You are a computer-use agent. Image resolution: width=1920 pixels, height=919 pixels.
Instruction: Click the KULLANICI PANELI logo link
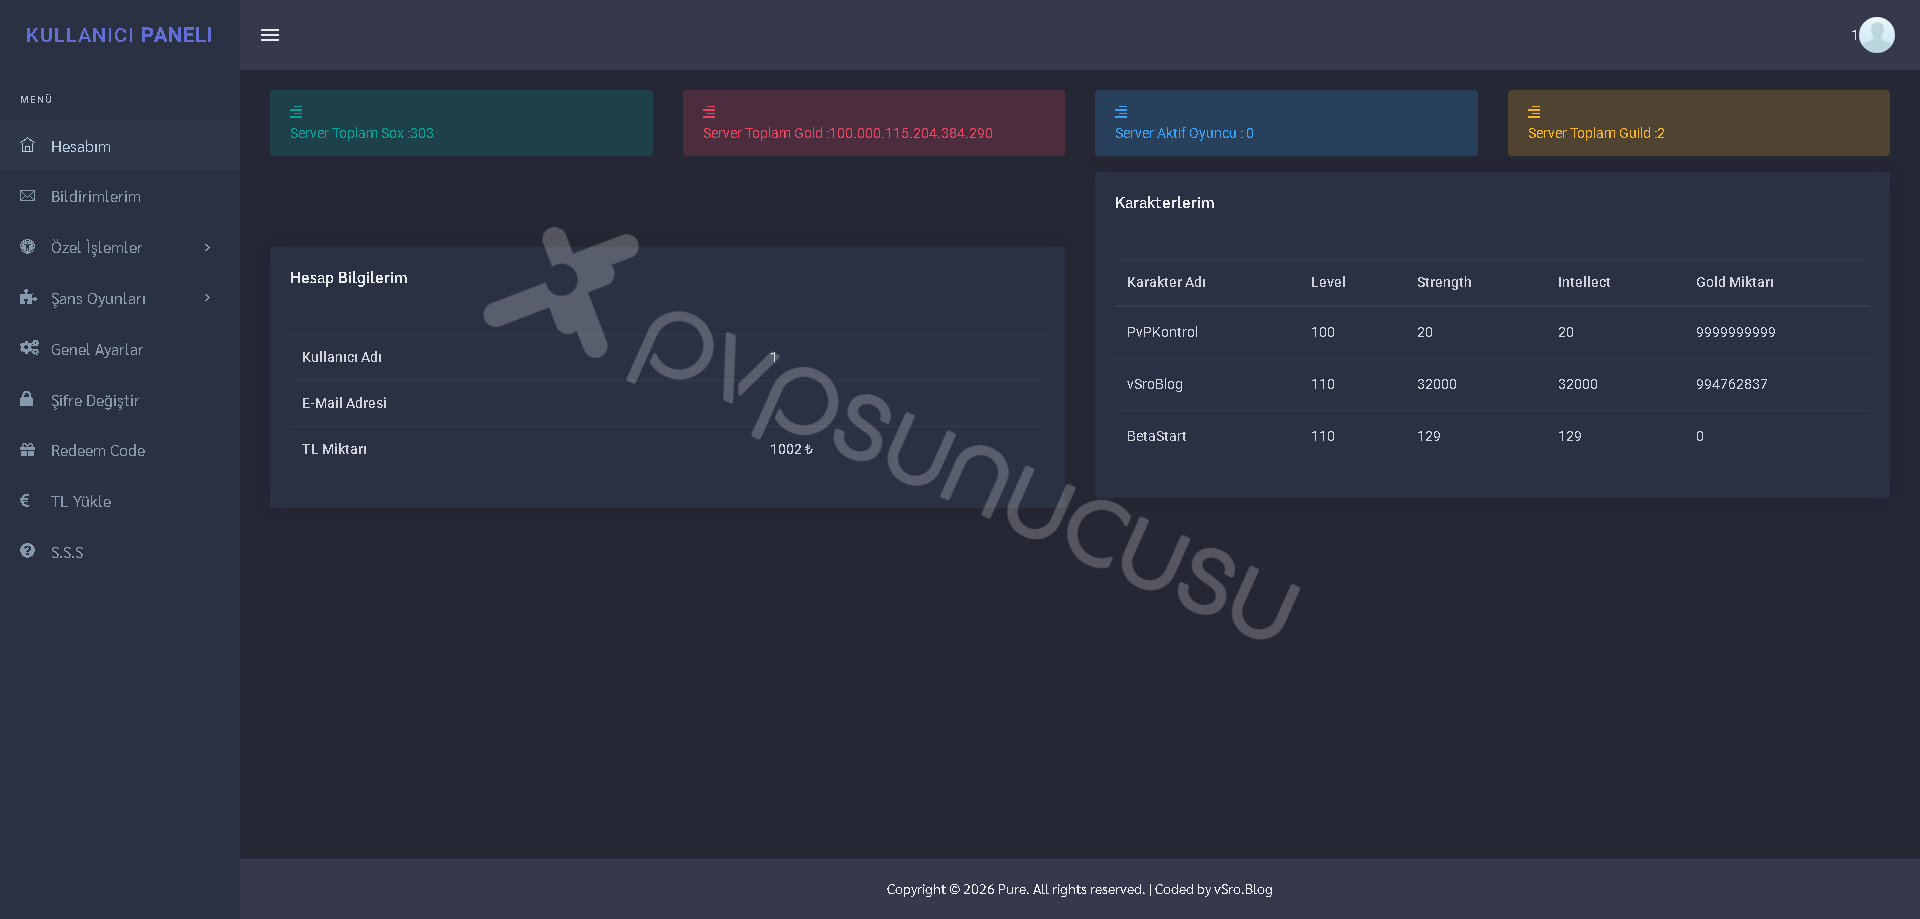[x=119, y=35]
